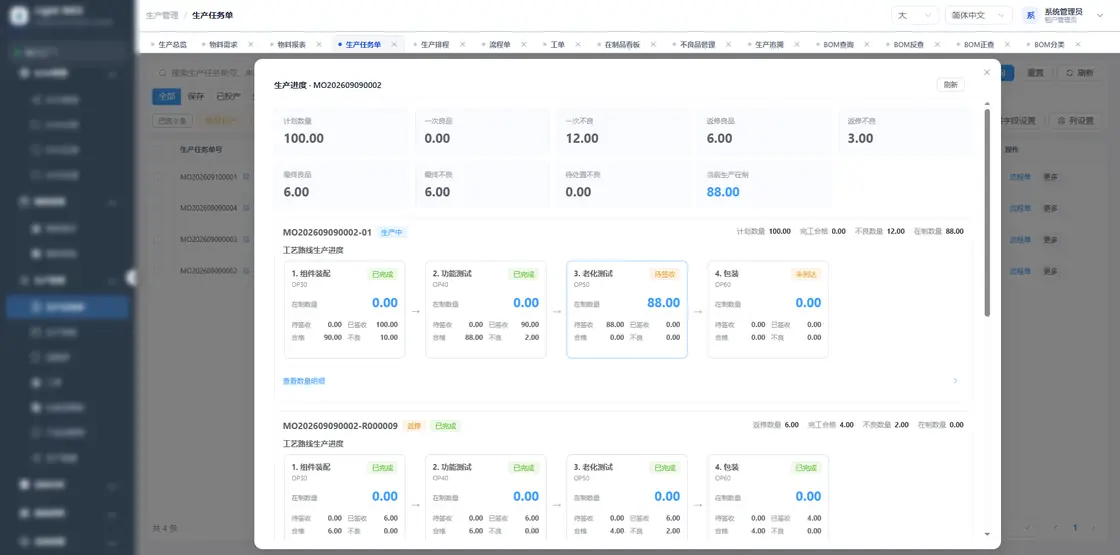
Task: Click the 已完成 tag on R000009 老化测试 card
Action: (x=666, y=468)
